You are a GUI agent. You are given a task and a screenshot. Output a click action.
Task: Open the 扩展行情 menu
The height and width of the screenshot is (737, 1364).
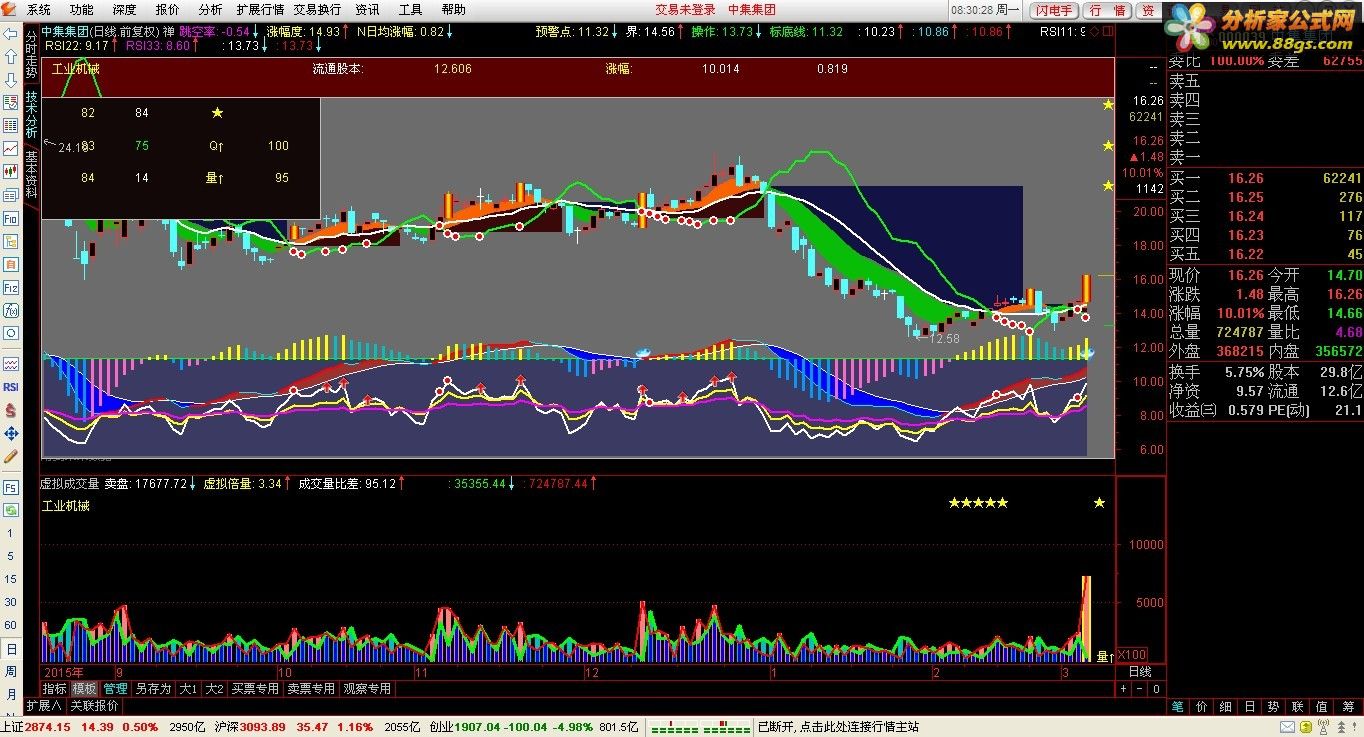(x=260, y=9)
